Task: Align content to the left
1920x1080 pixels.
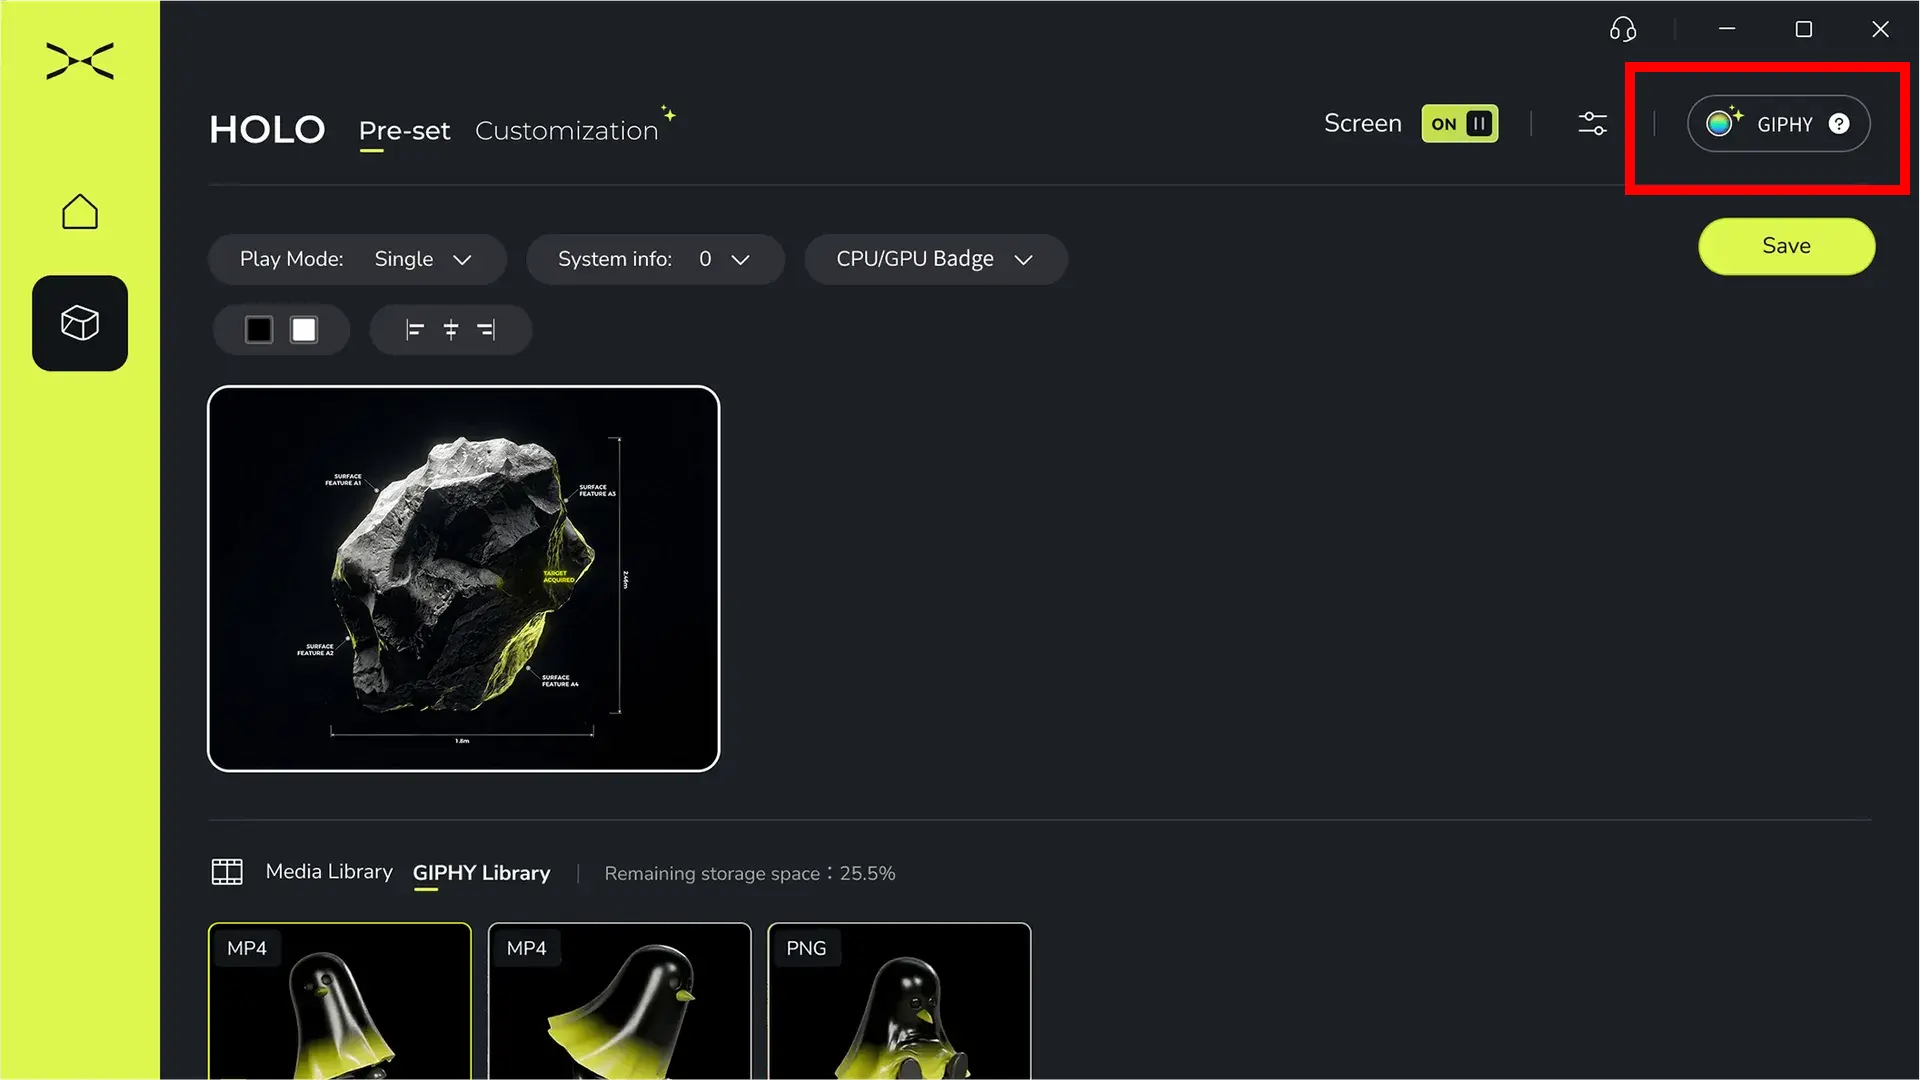Action: 415,330
